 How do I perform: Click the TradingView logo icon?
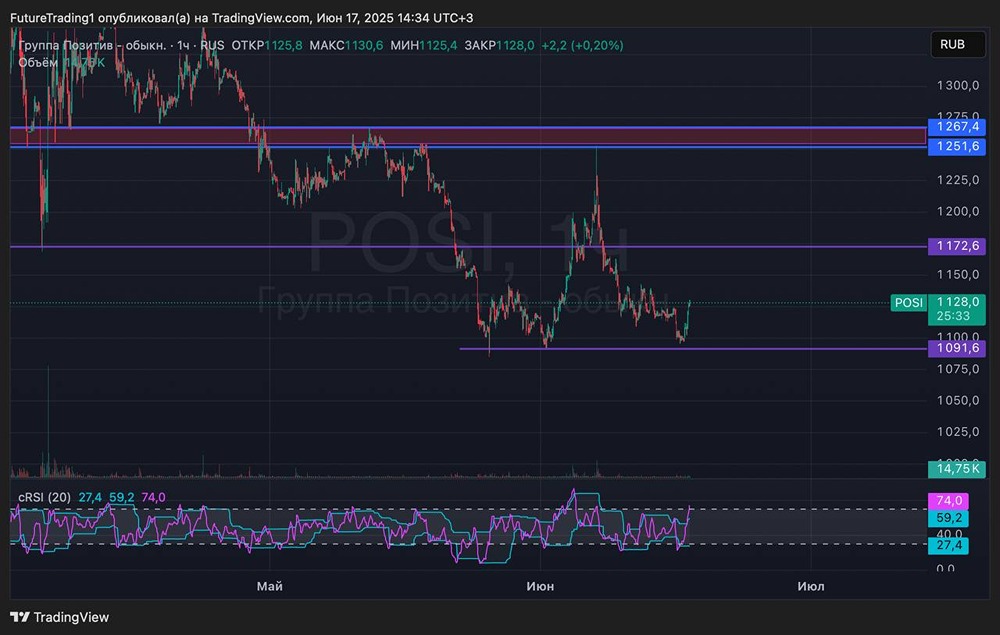(20, 617)
